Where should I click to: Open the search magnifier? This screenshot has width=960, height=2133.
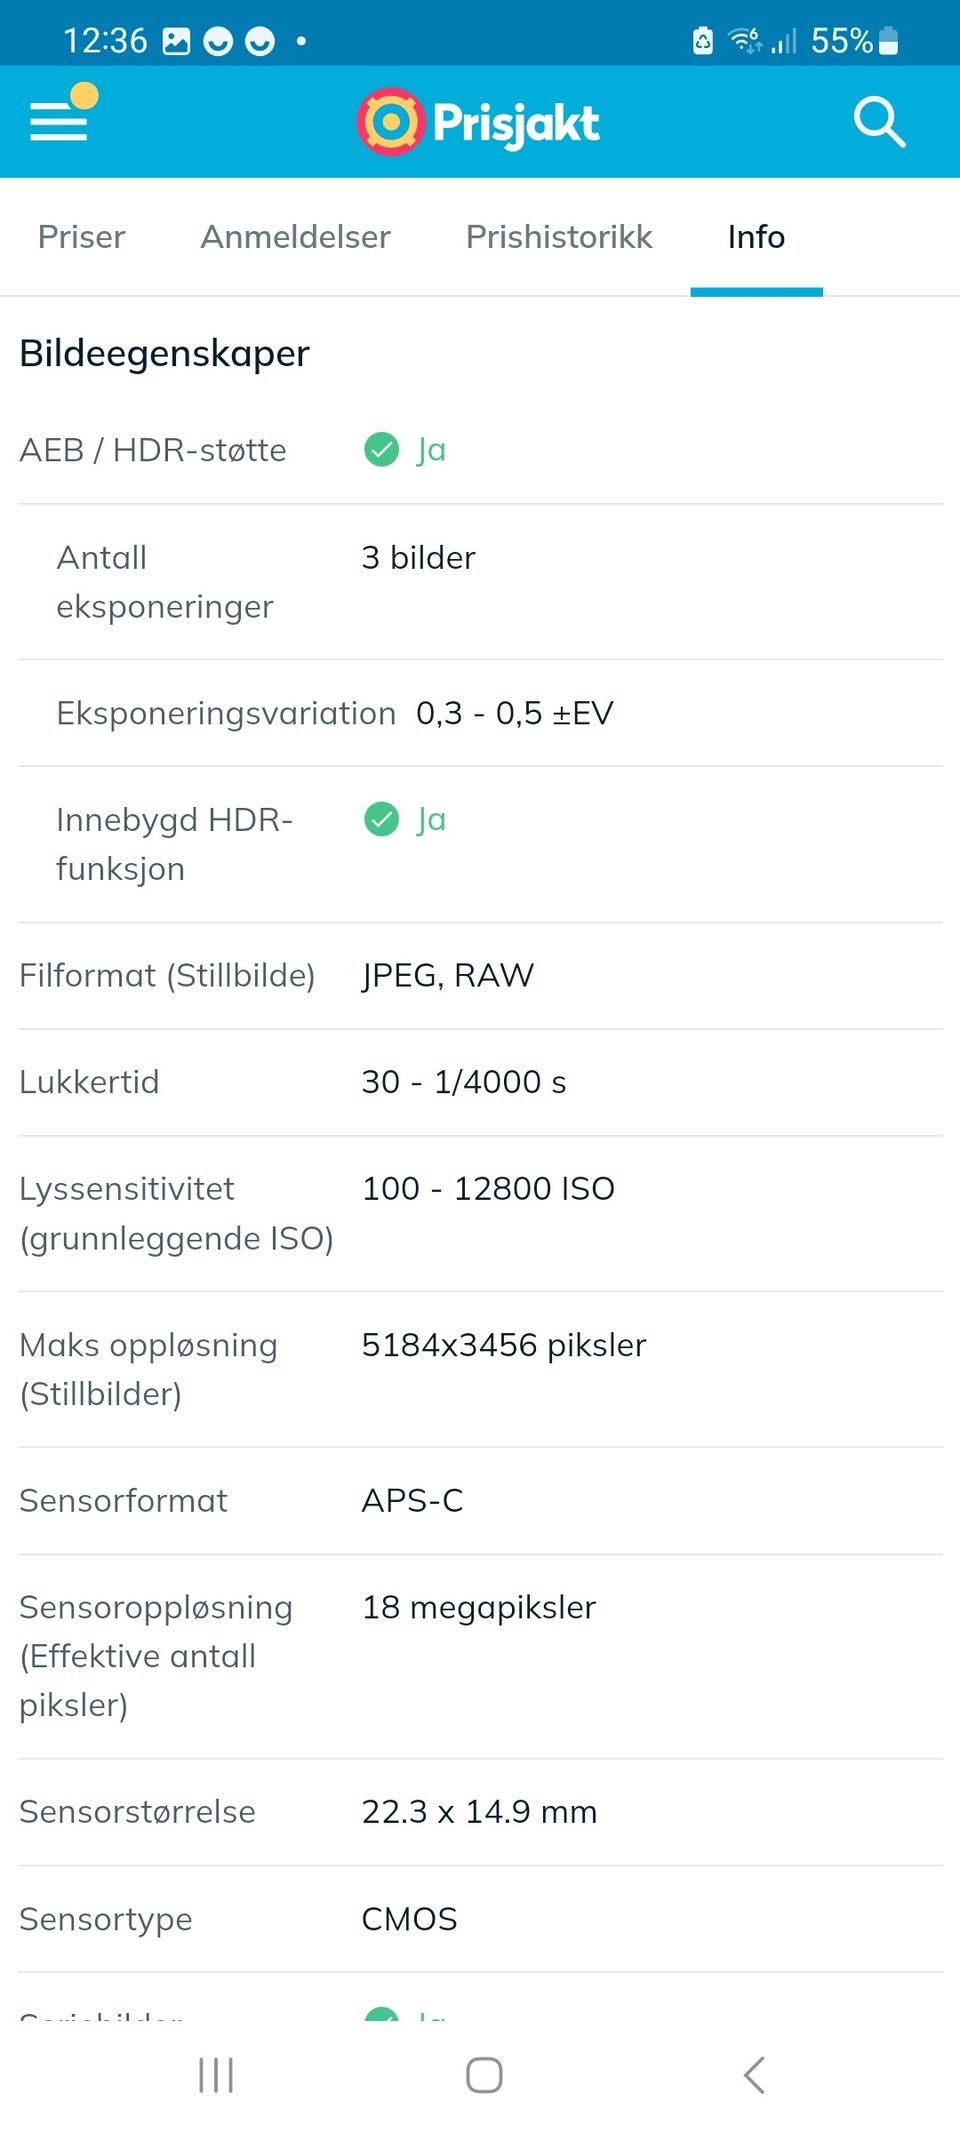(x=879, y=122)
